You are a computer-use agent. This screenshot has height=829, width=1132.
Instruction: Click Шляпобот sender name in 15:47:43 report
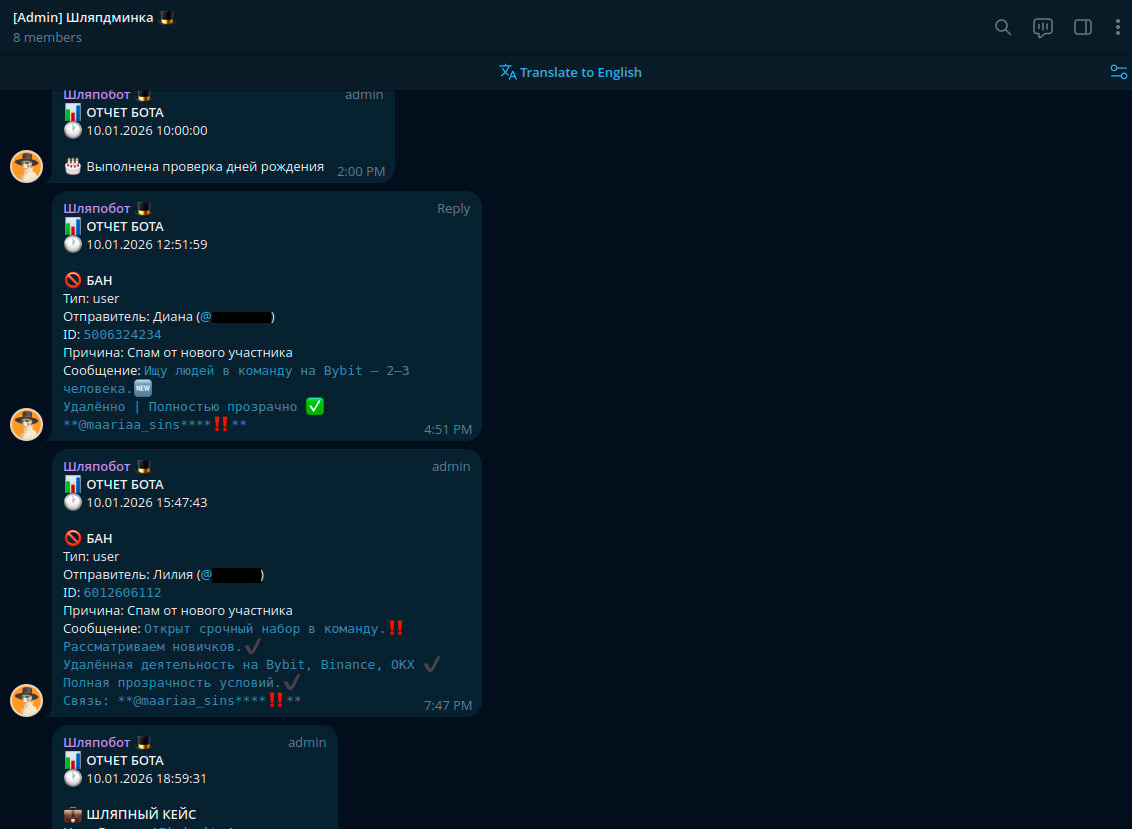(x=97, y=467)
